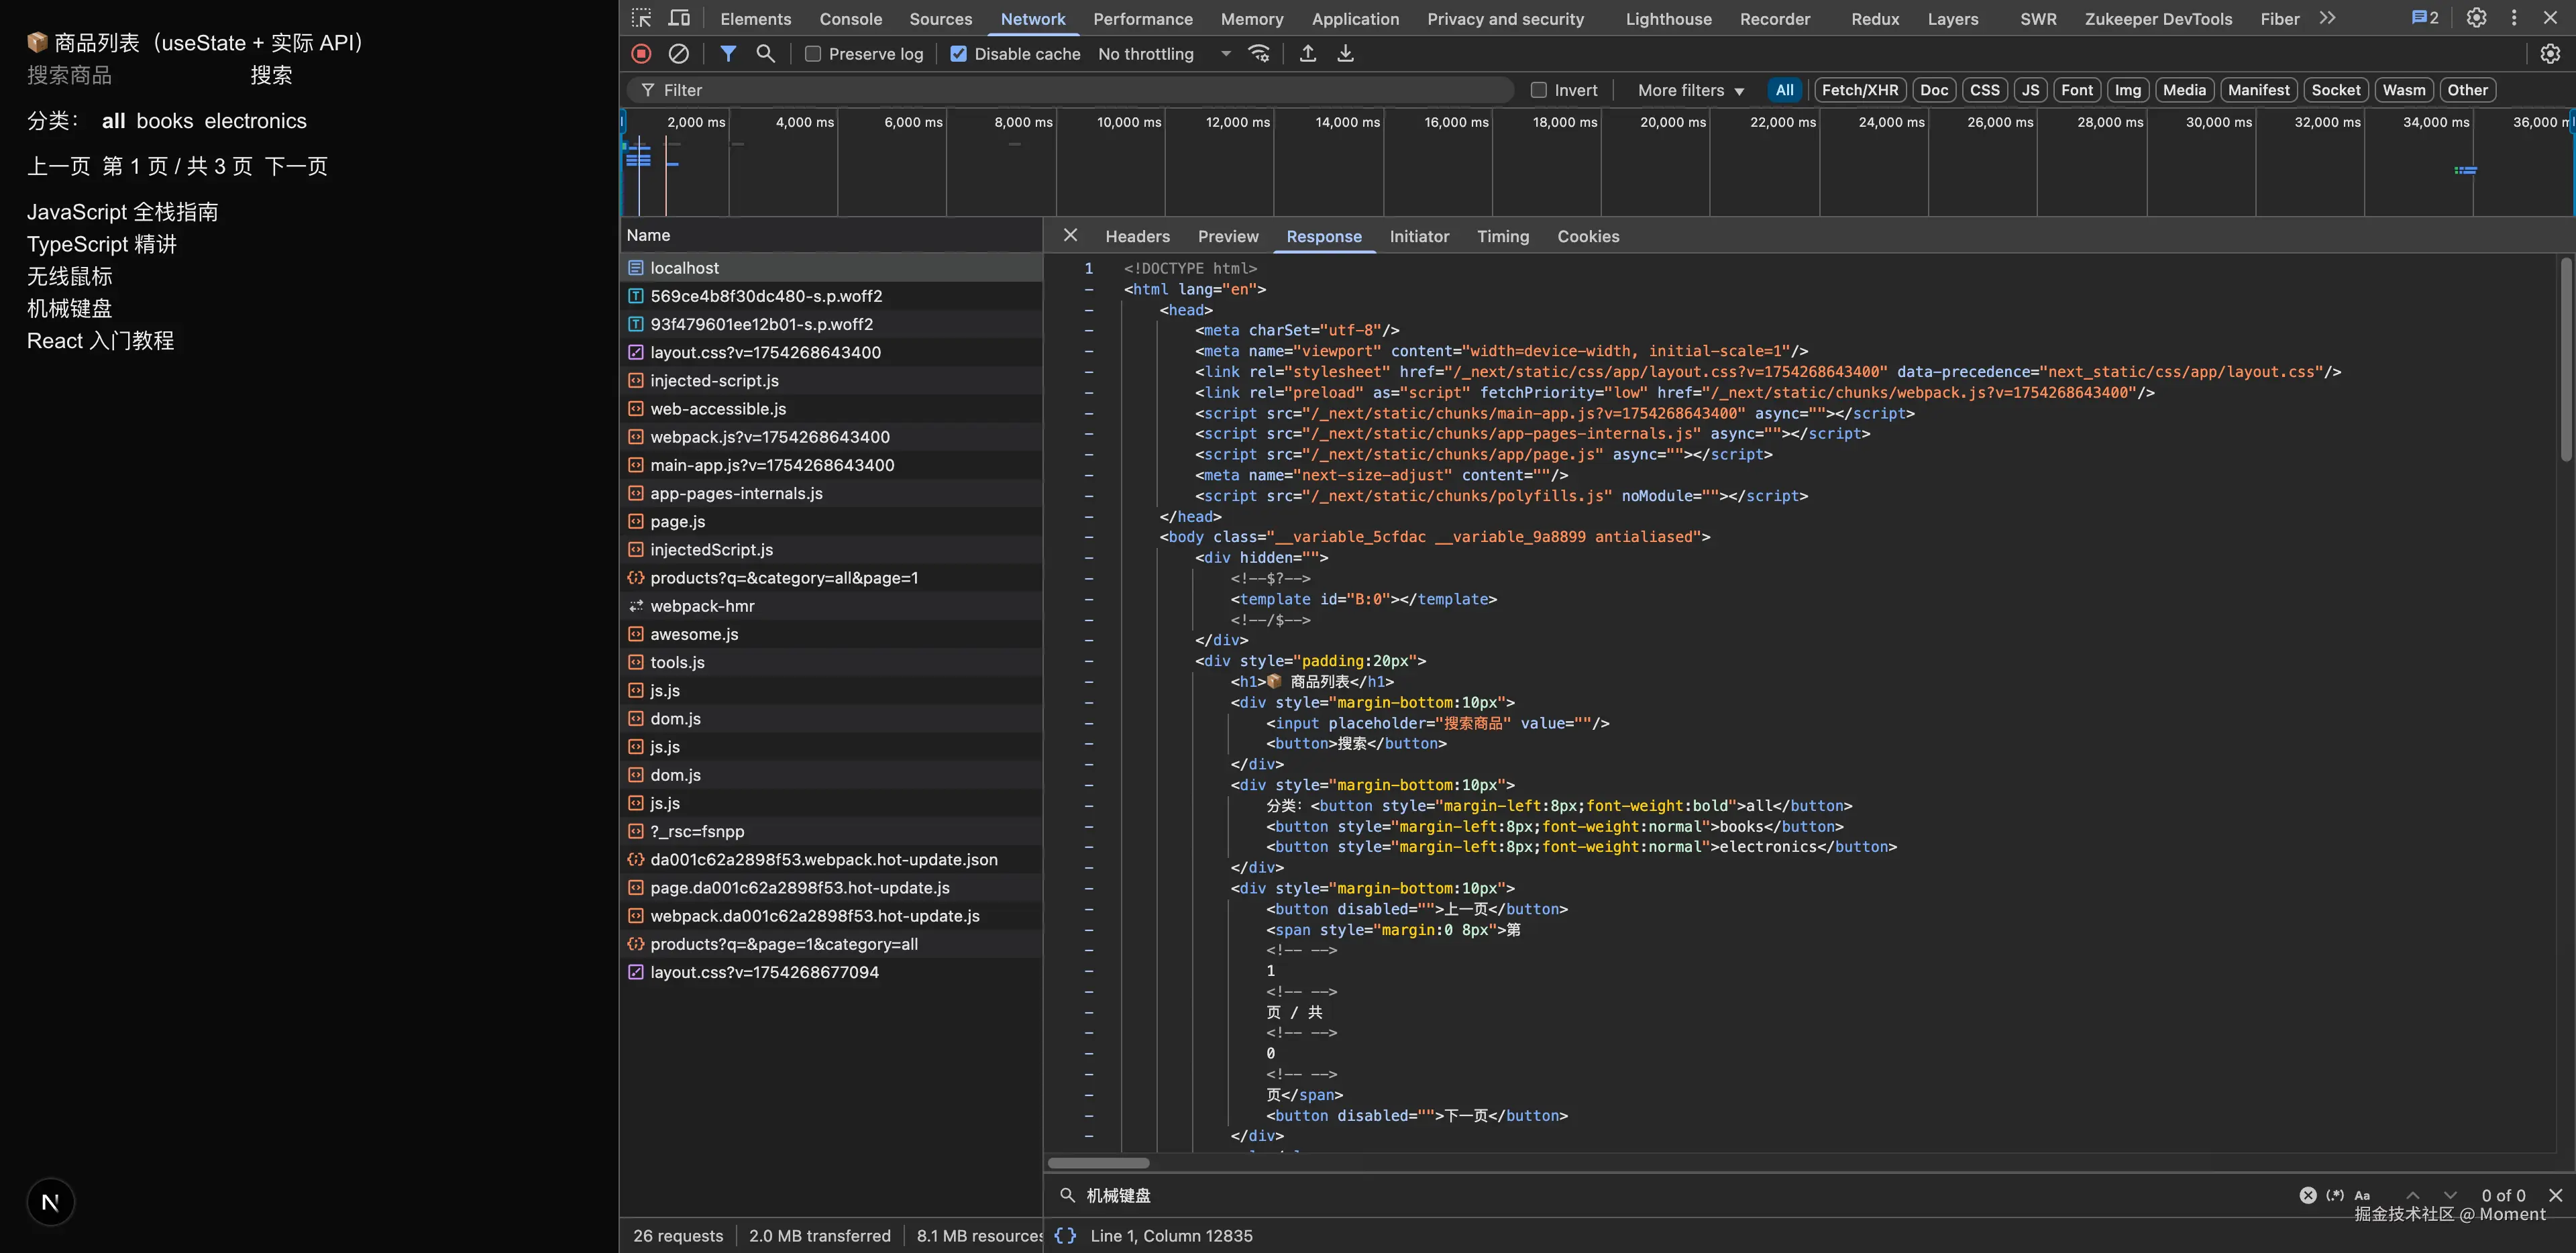Click the export HAR download icon
Viewport: 2576px width, 1253px height.
[1345, 54]
